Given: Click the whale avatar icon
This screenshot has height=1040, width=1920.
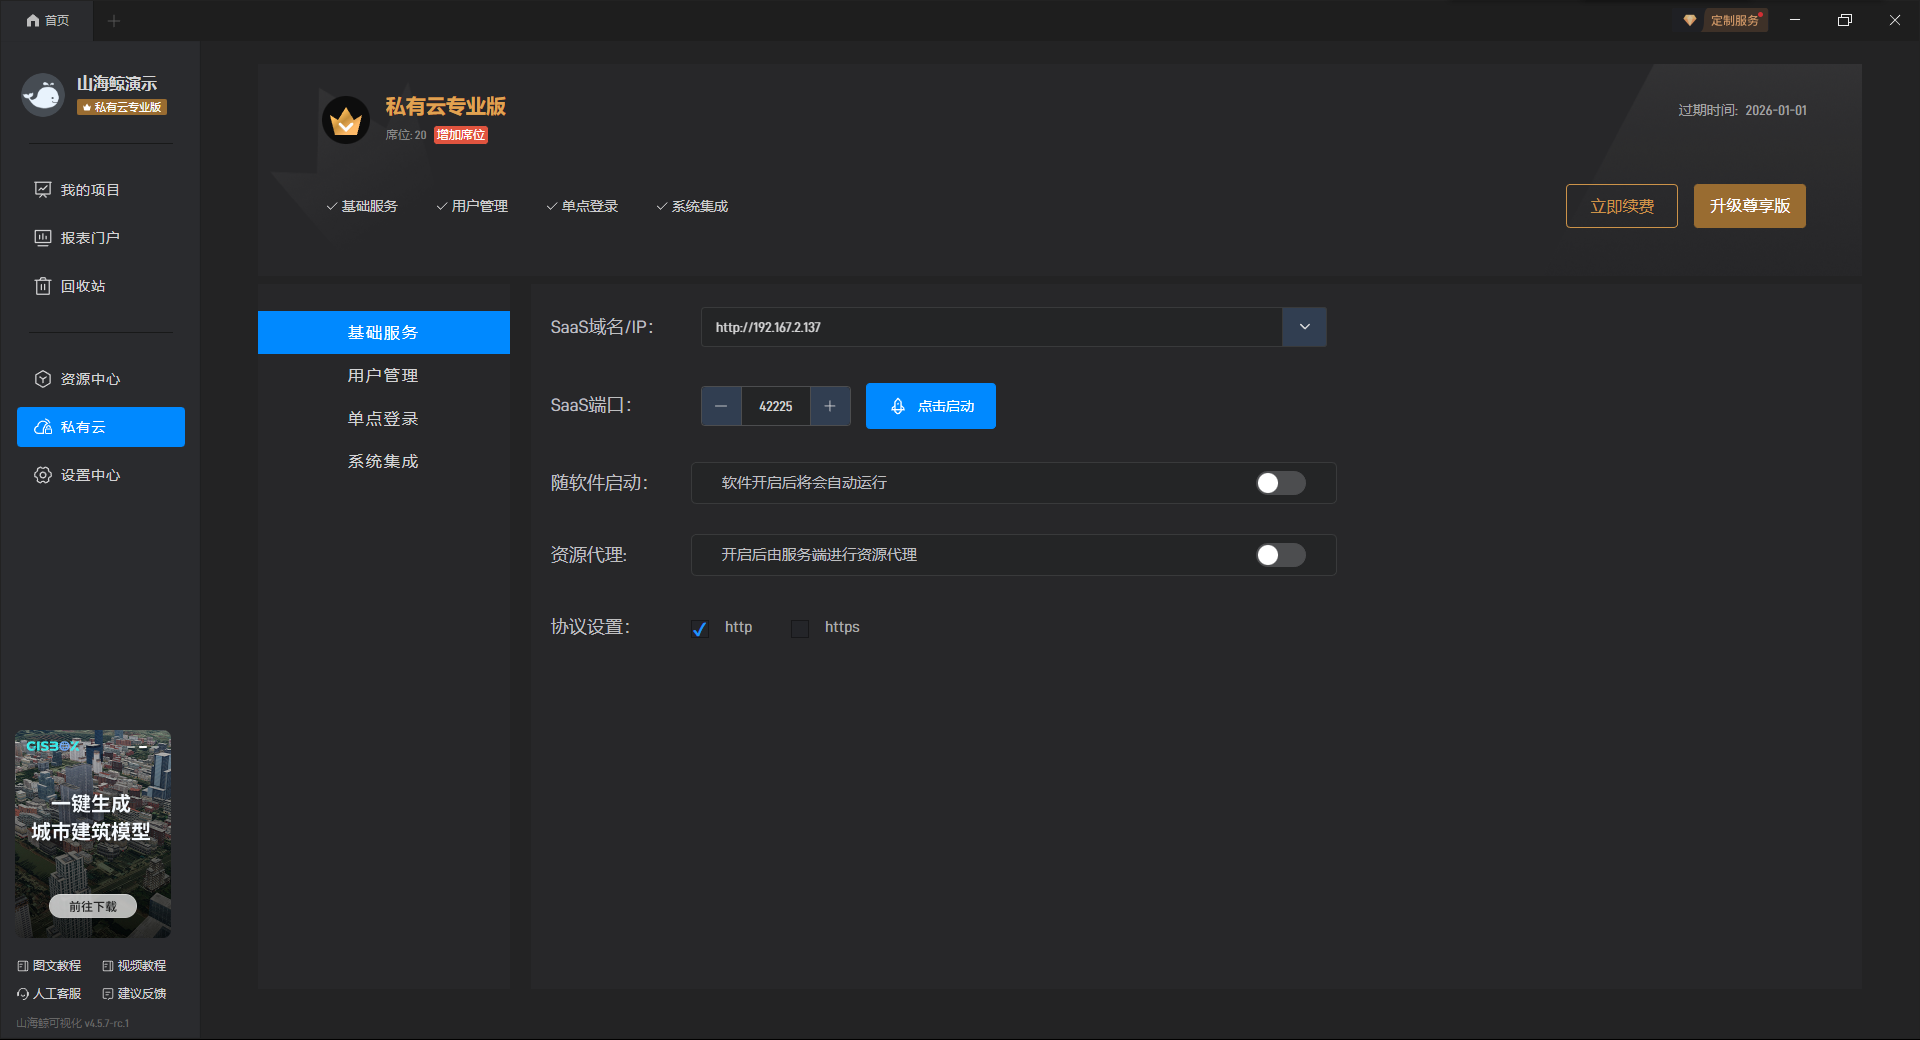Looking at the screenshot, I should pyautogui.click(x=43, y=95).
